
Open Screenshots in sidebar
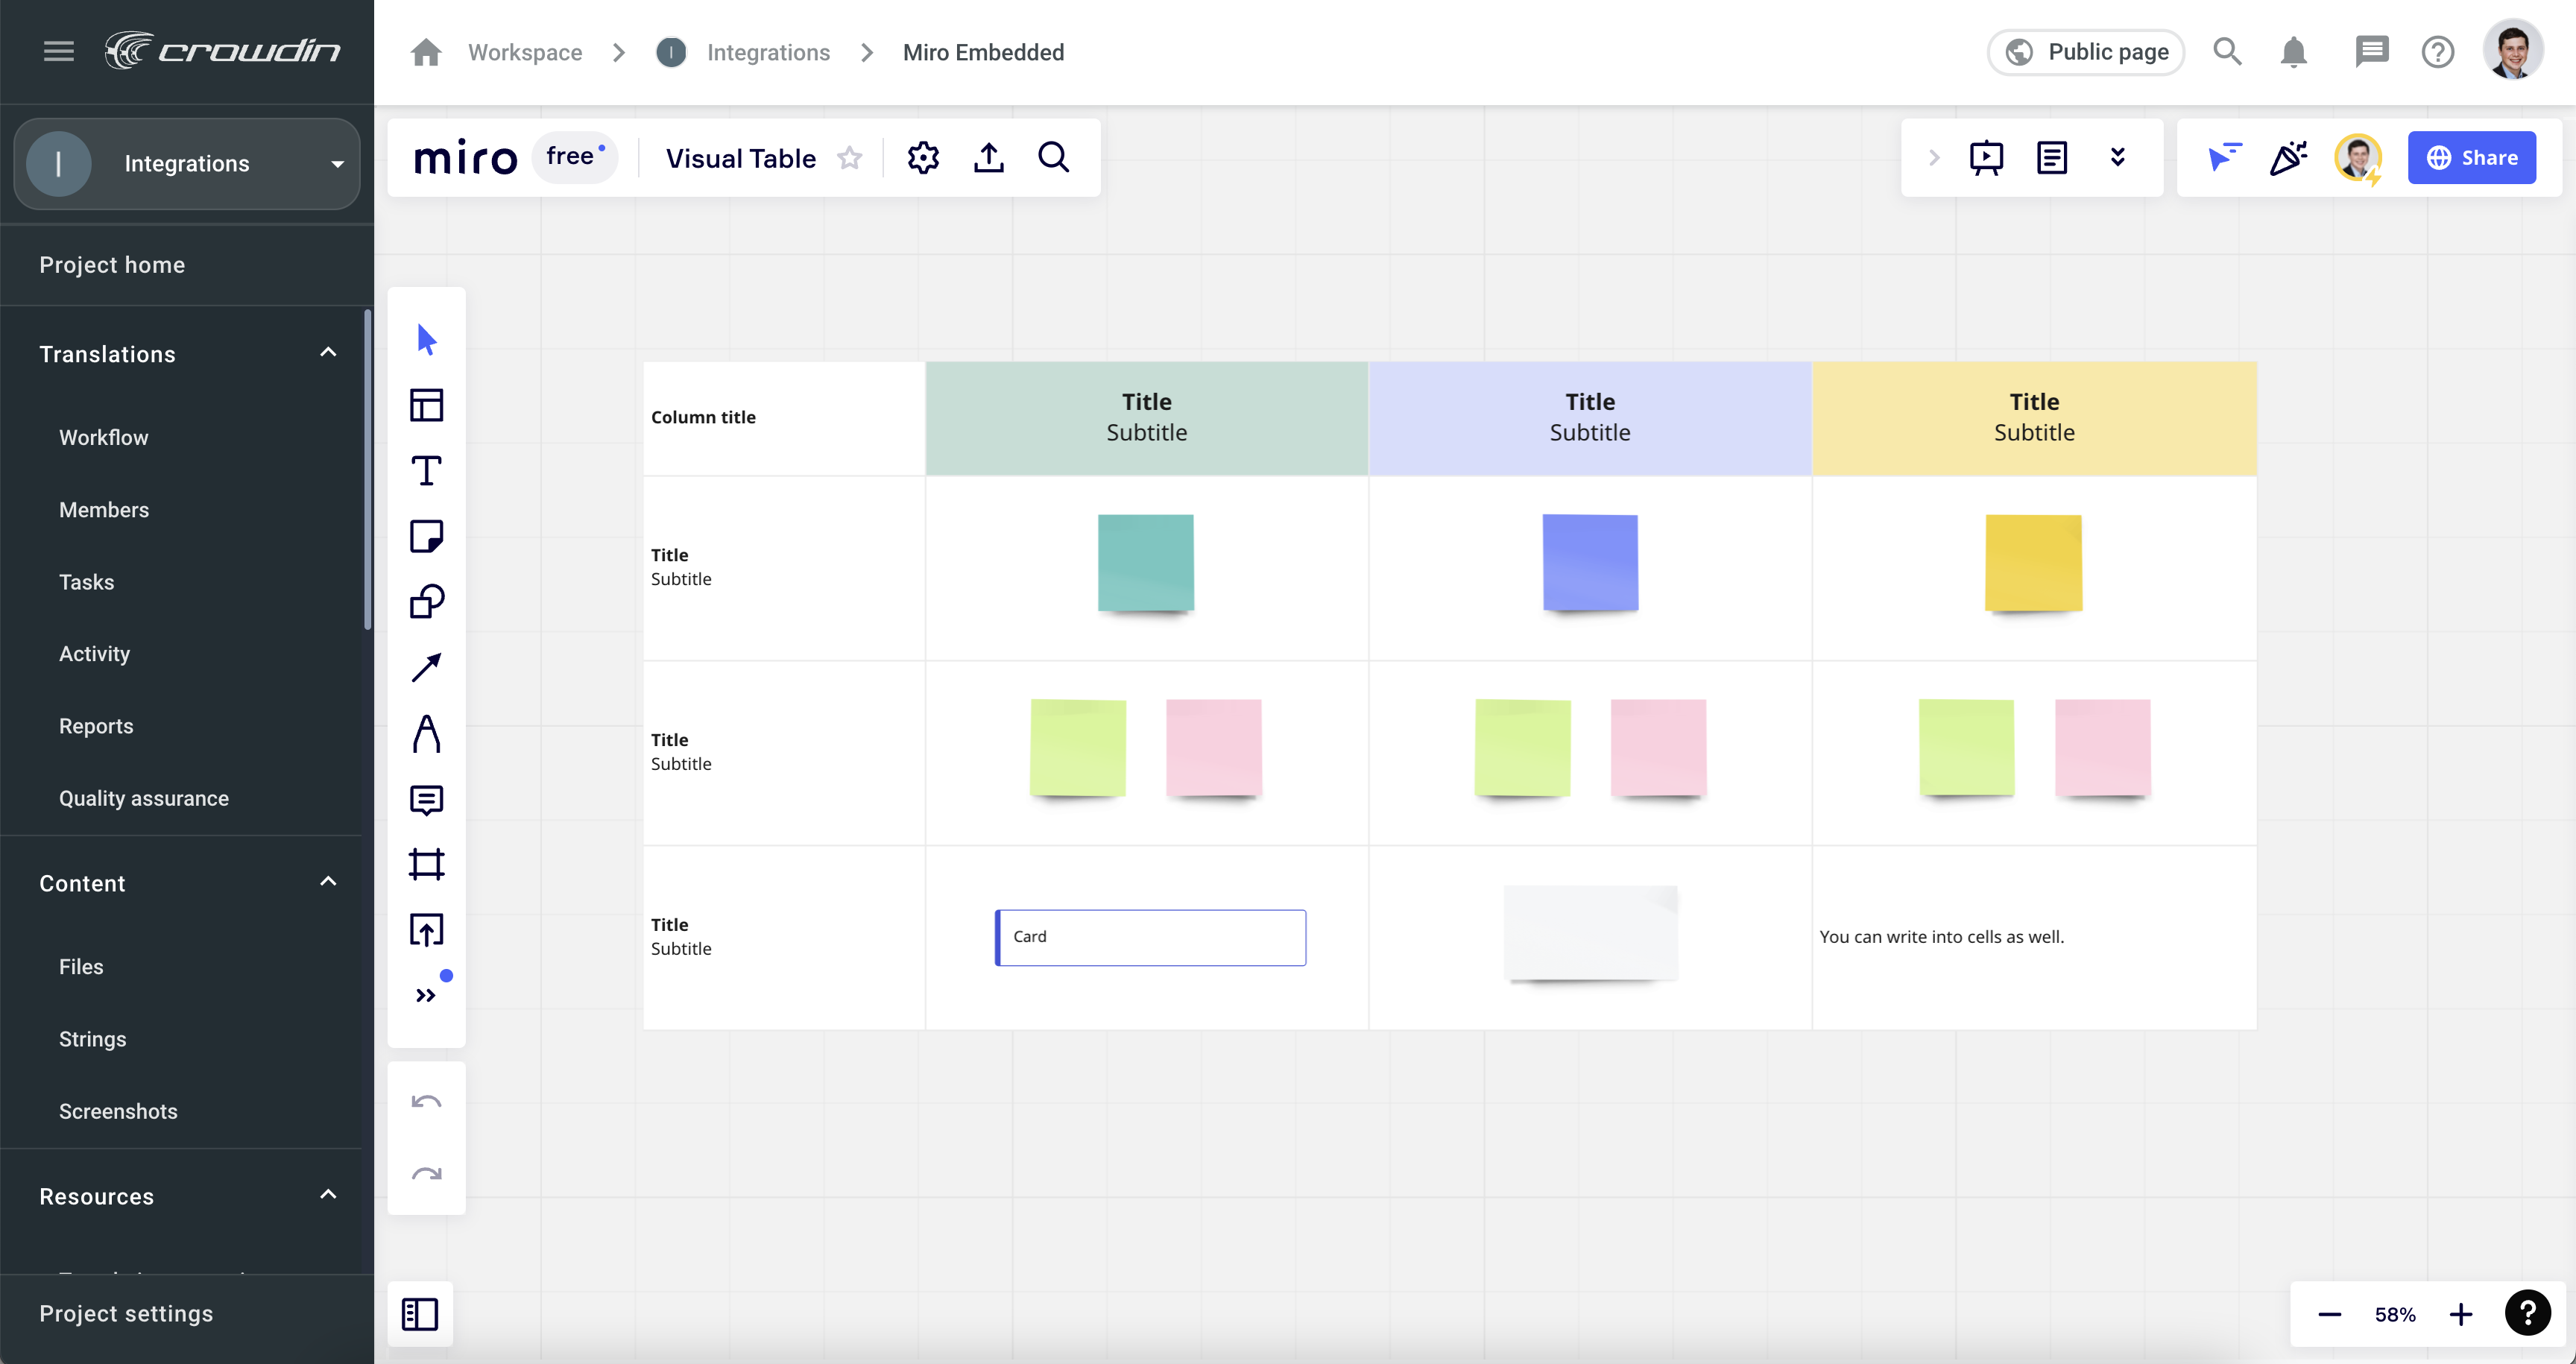point(117,1111)
